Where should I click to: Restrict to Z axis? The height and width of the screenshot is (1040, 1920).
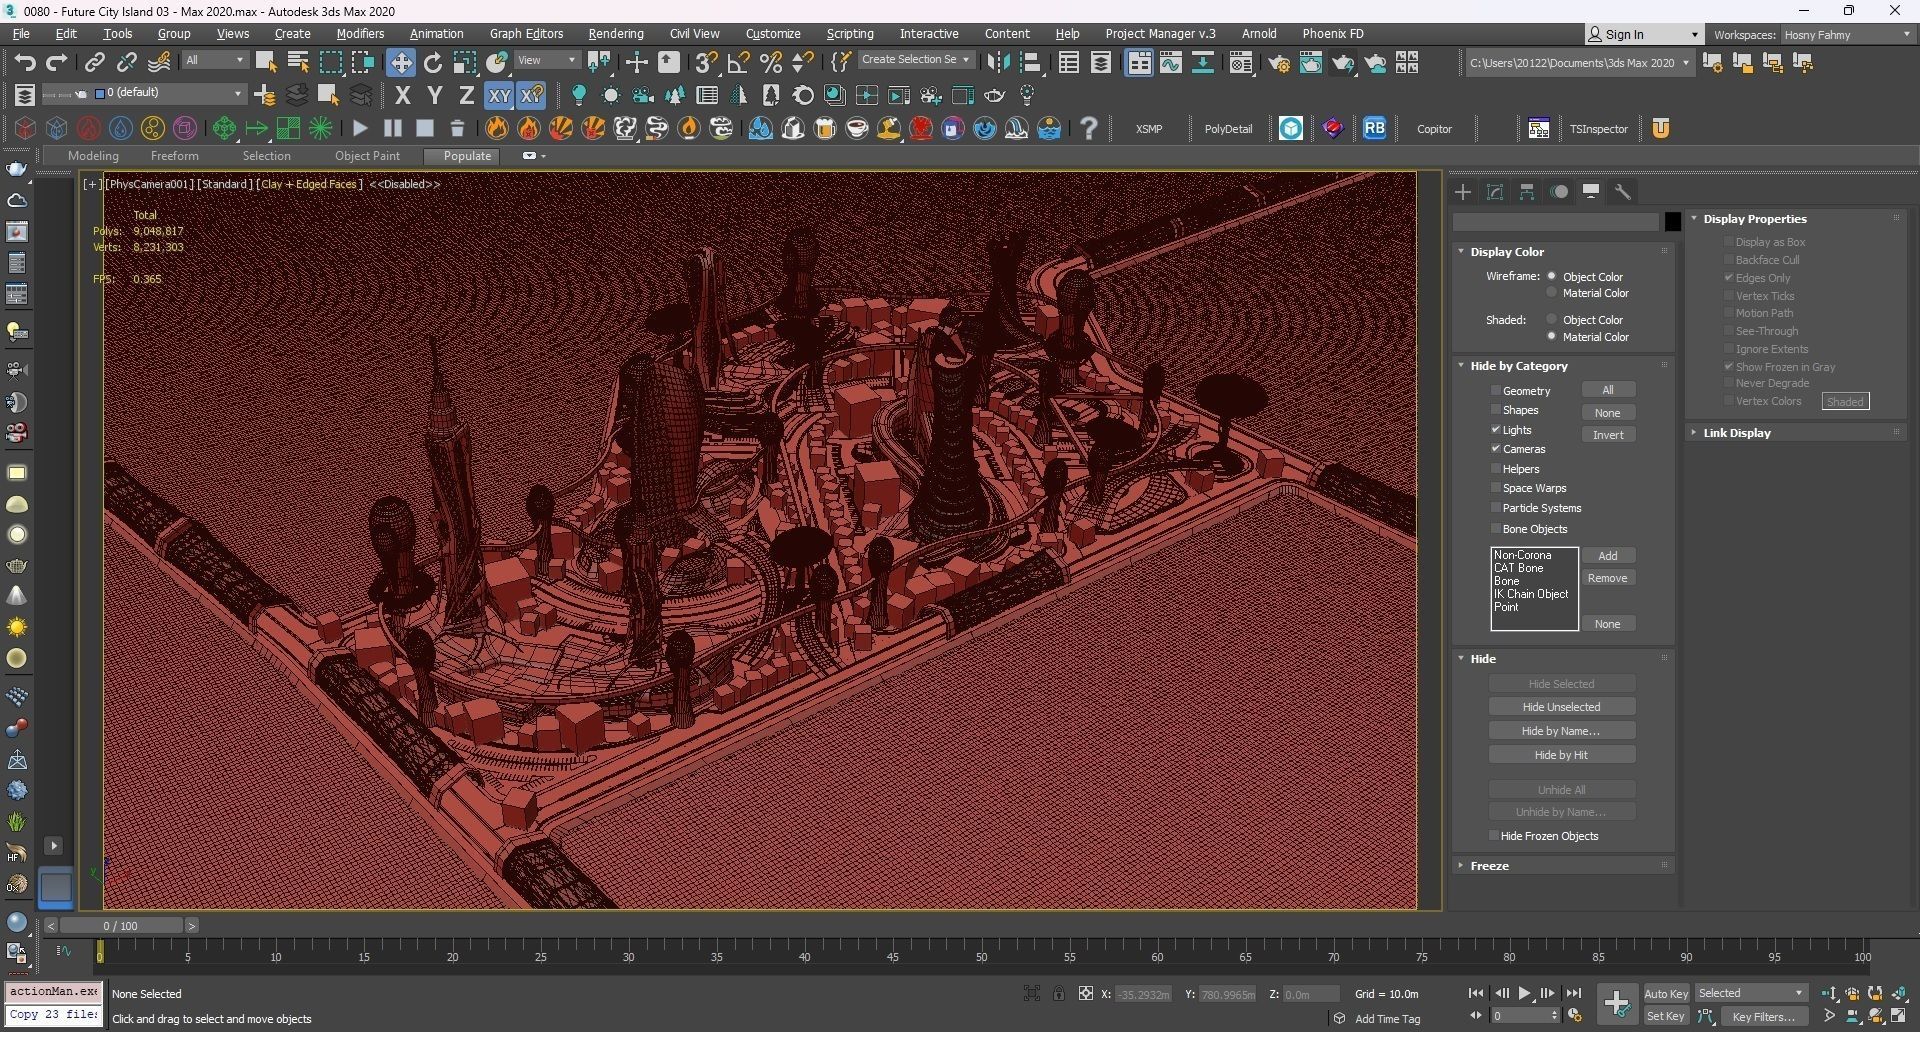click(x=466, y=96)
